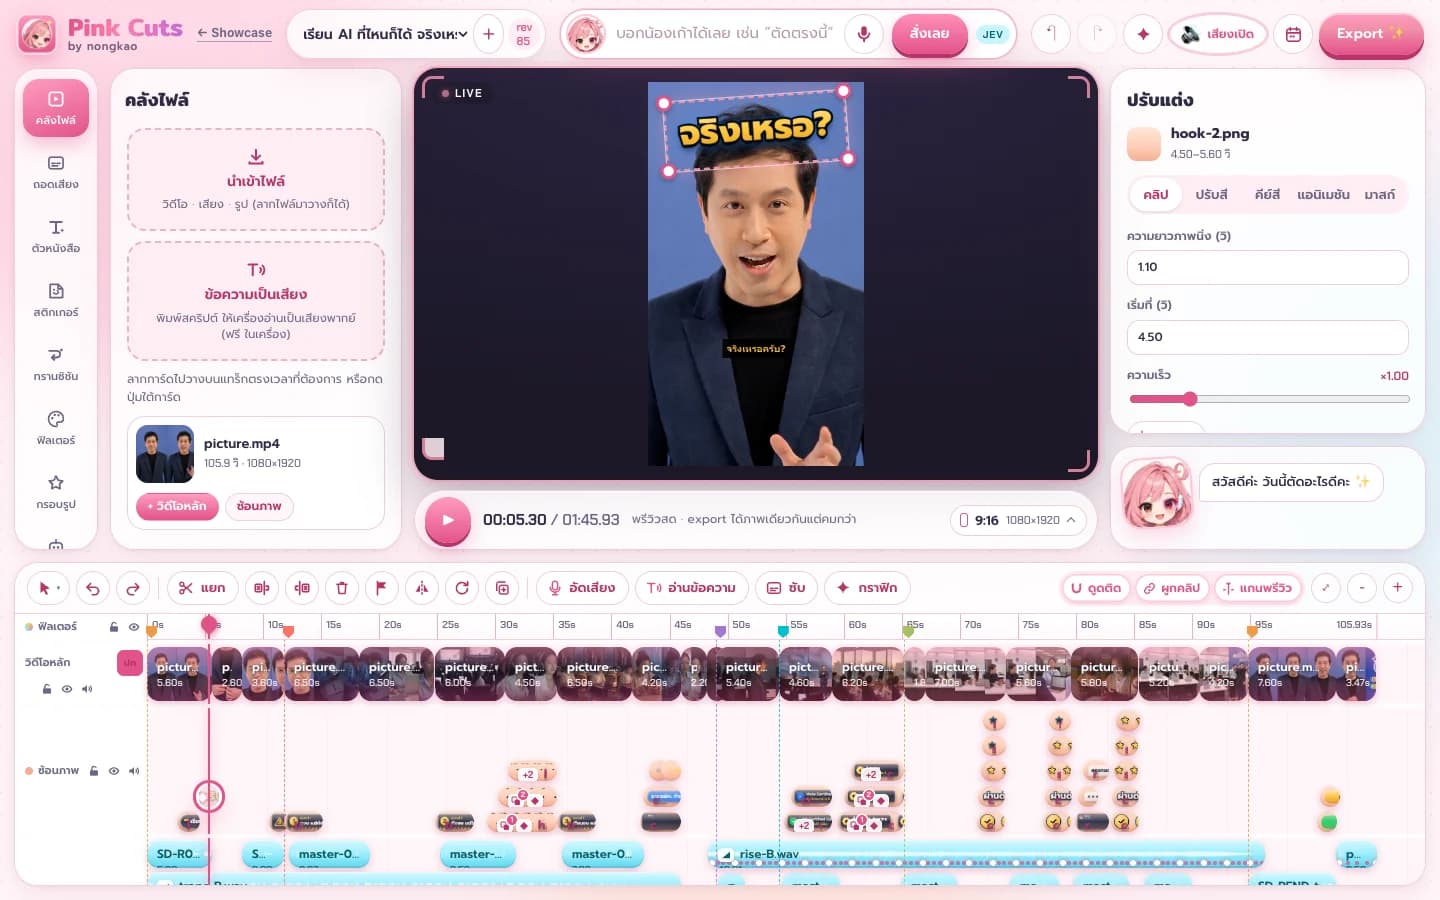Toggle visibility eye on ฟิลเตอร์ track
Viewport: 1440px width, 900px height.
point(134,627)
